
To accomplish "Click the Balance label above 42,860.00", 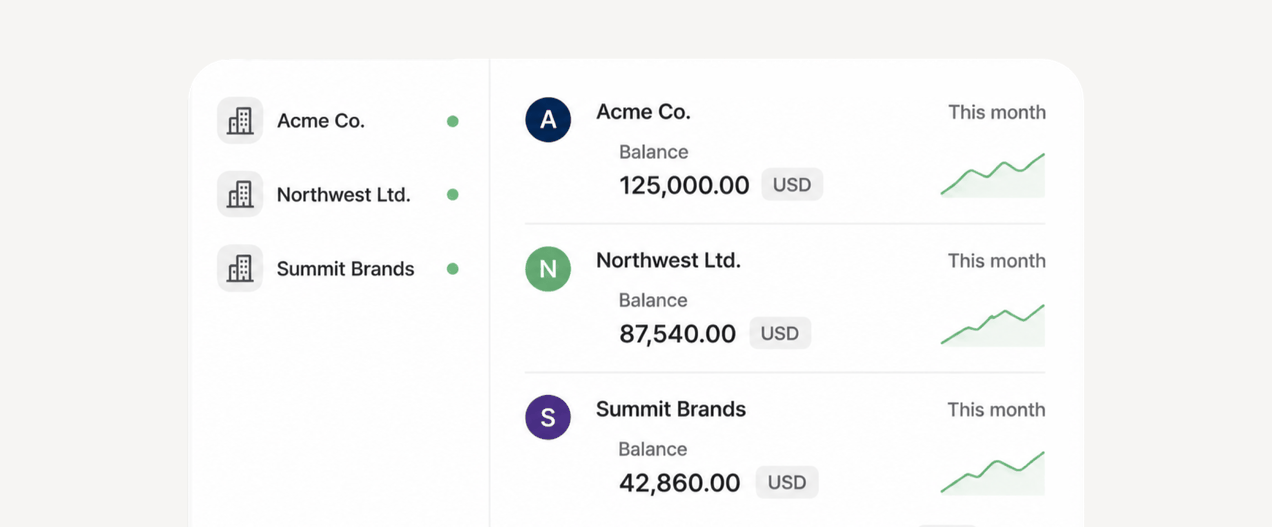I will tap(653, 449).
